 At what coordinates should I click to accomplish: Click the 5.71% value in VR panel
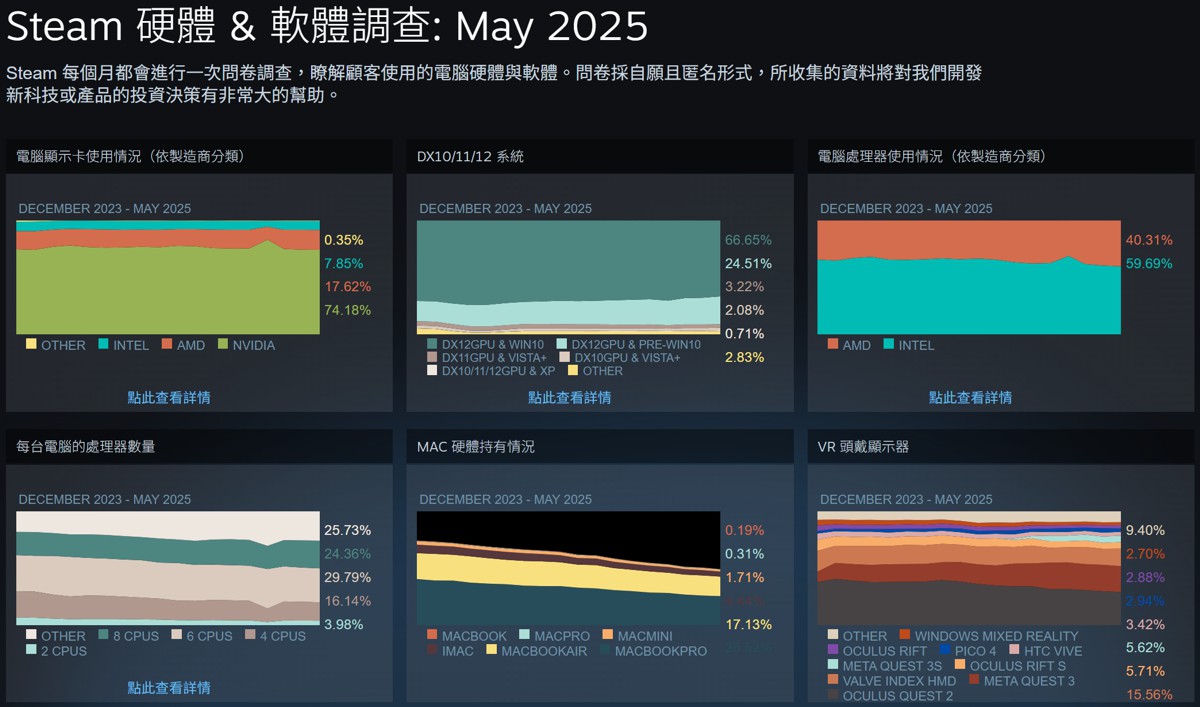click(x=1145, y=671)
